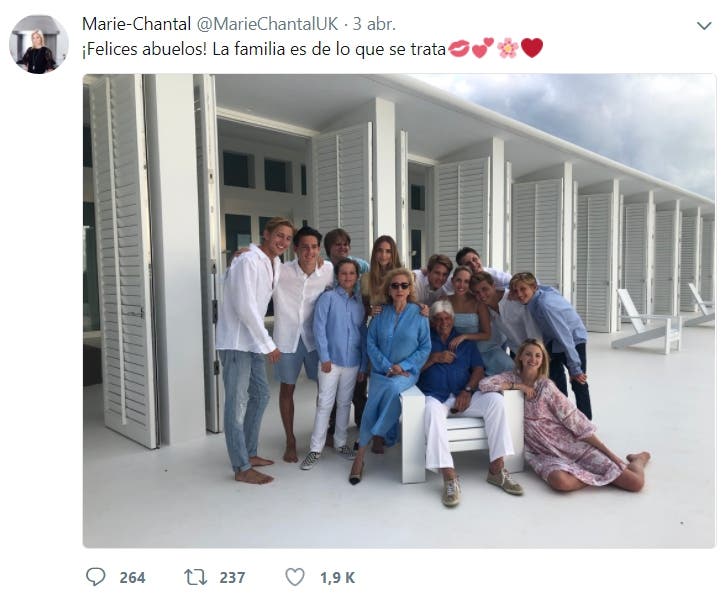Click the white louvered shutter door in photo
This screenshot has height=595, width=728.
(124, 260)
